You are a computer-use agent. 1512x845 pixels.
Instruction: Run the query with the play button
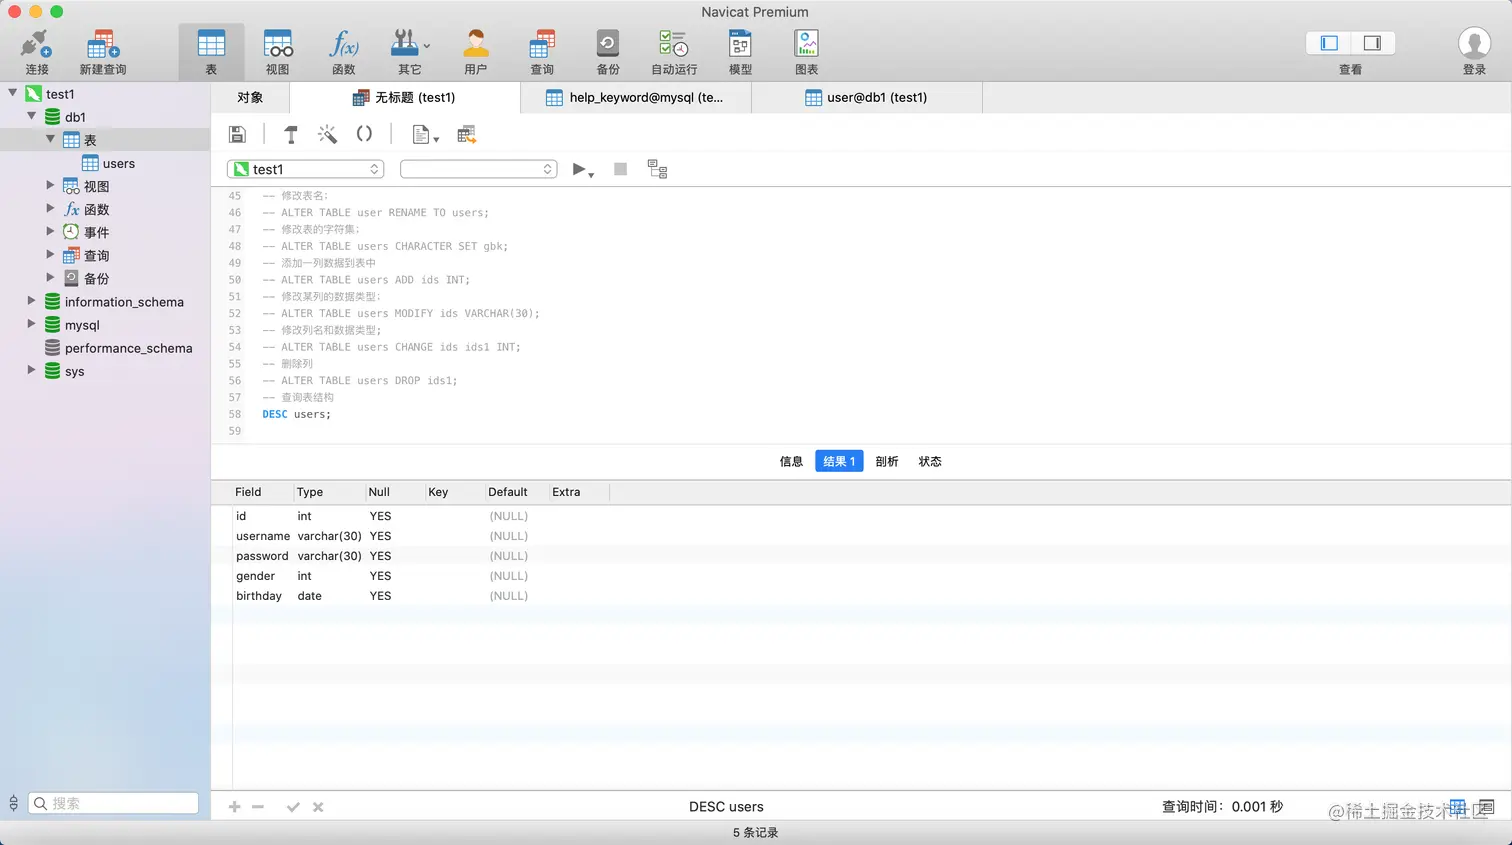click(x=582, y=169)
